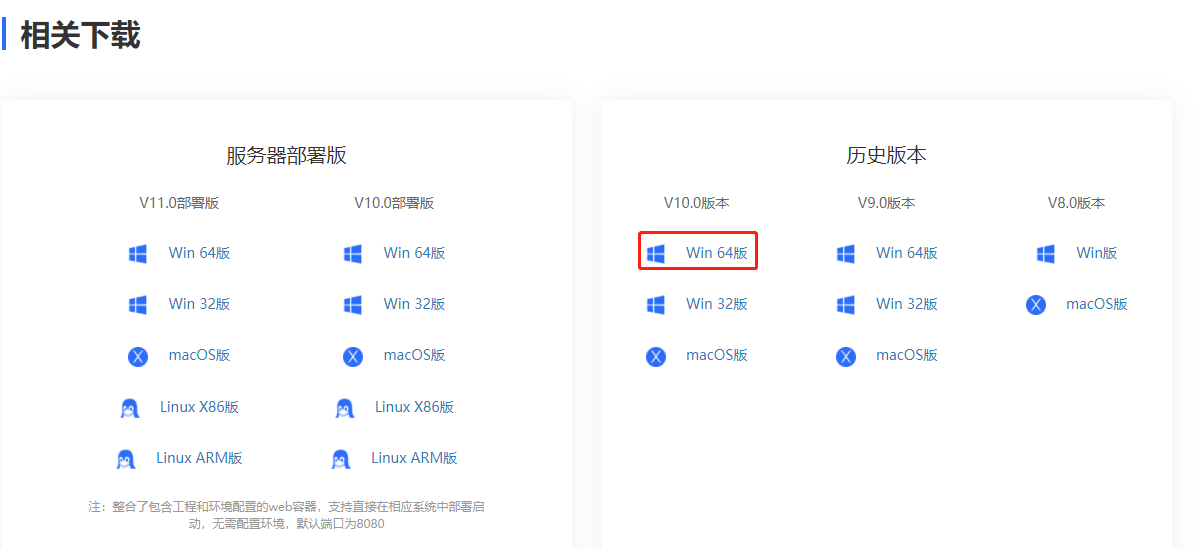
Task: Download history V10.0版本 Win 64版
Action: pyautogui.click(x=716, y=253)
